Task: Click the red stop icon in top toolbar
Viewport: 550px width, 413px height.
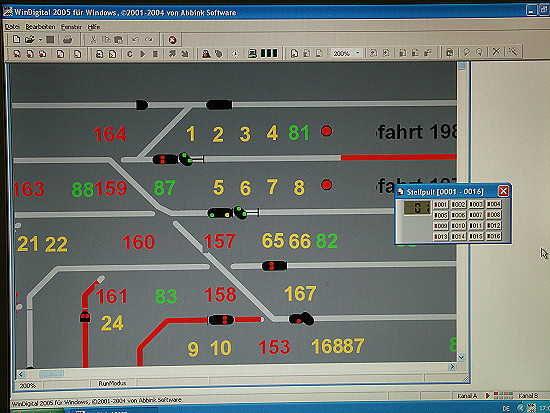Action: (x=172, y=40)
